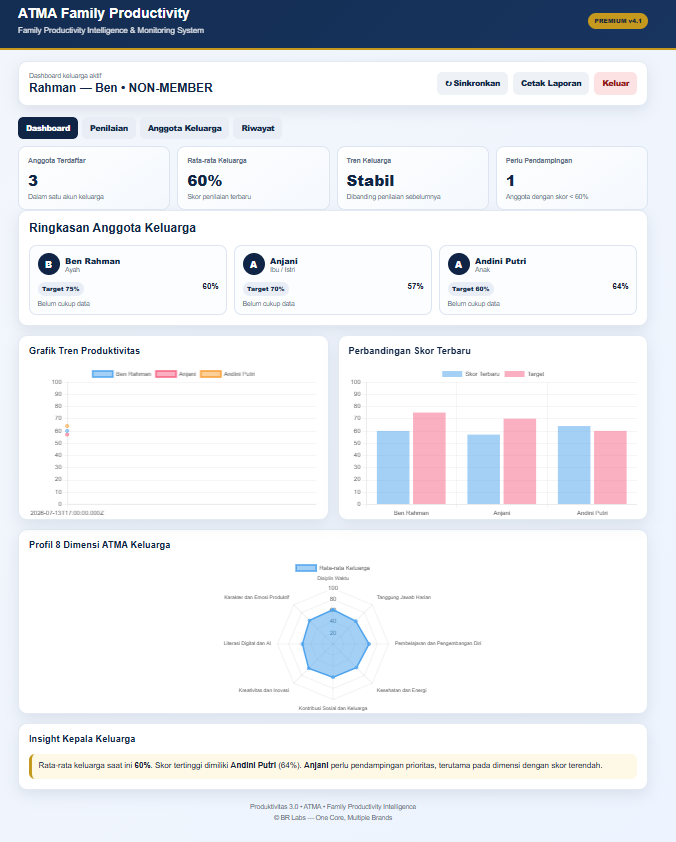
Task: Click the Insight Kepala Keluarga message
Action: point(333,766)
